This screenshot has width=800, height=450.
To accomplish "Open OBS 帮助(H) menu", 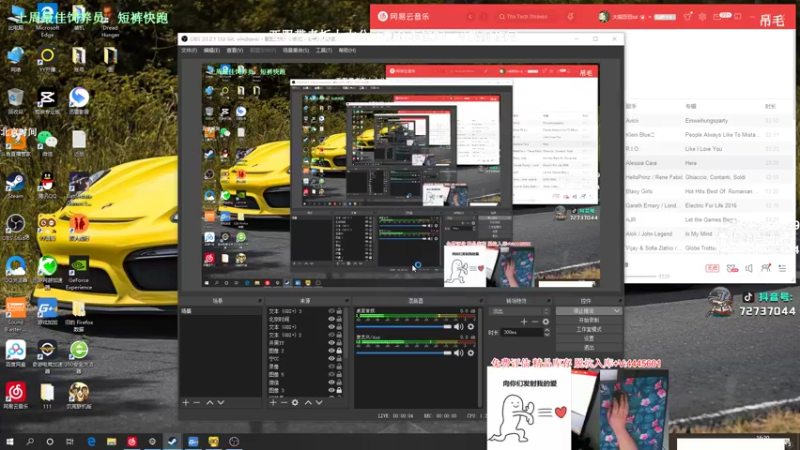I will pyautogui.click(x=347, y=51).
